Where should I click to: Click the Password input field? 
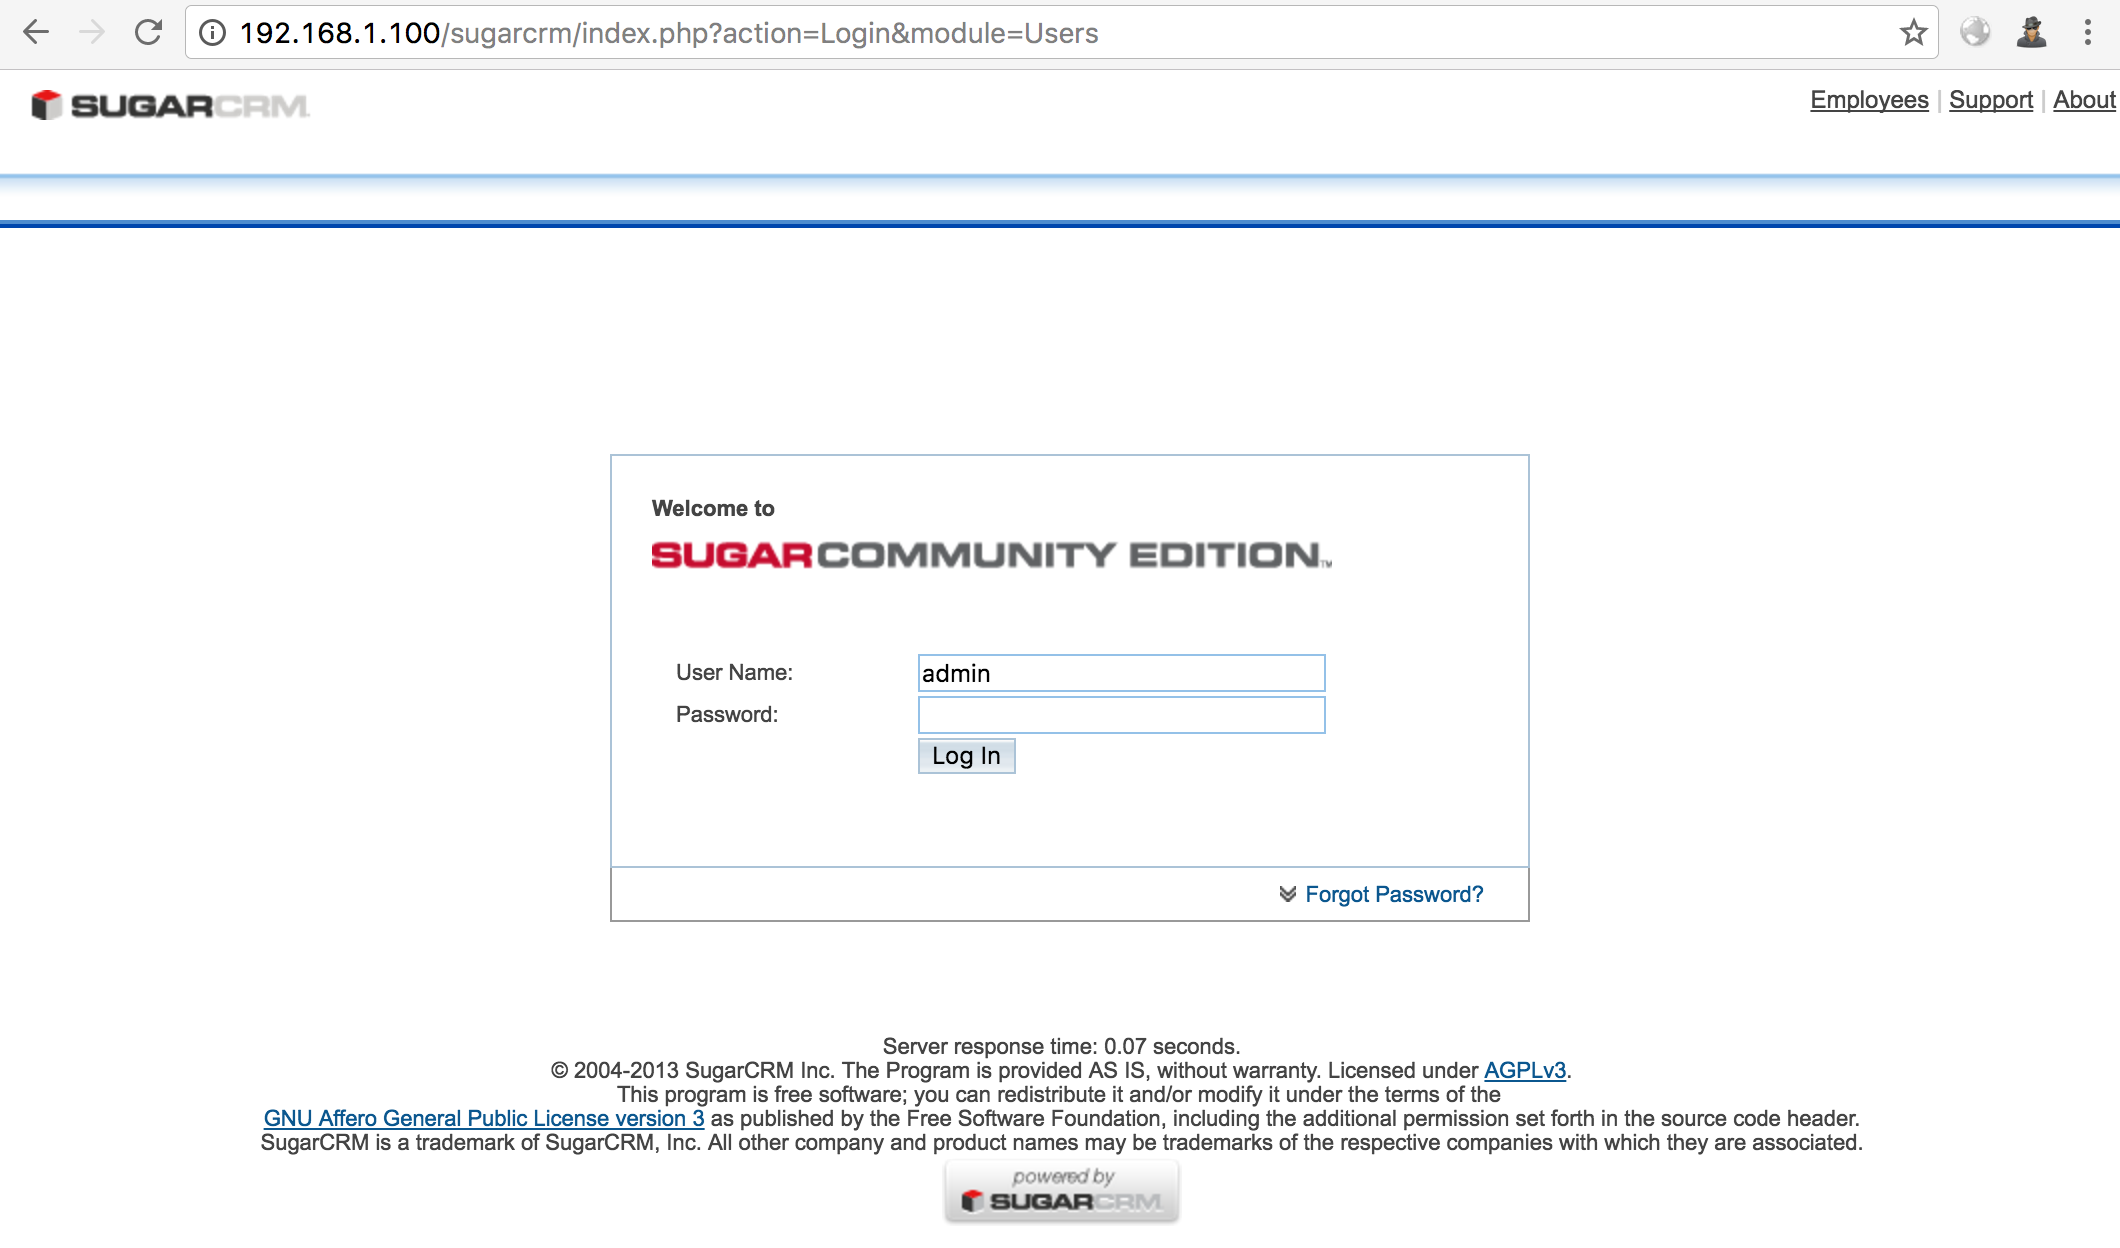click(1119, 715)
